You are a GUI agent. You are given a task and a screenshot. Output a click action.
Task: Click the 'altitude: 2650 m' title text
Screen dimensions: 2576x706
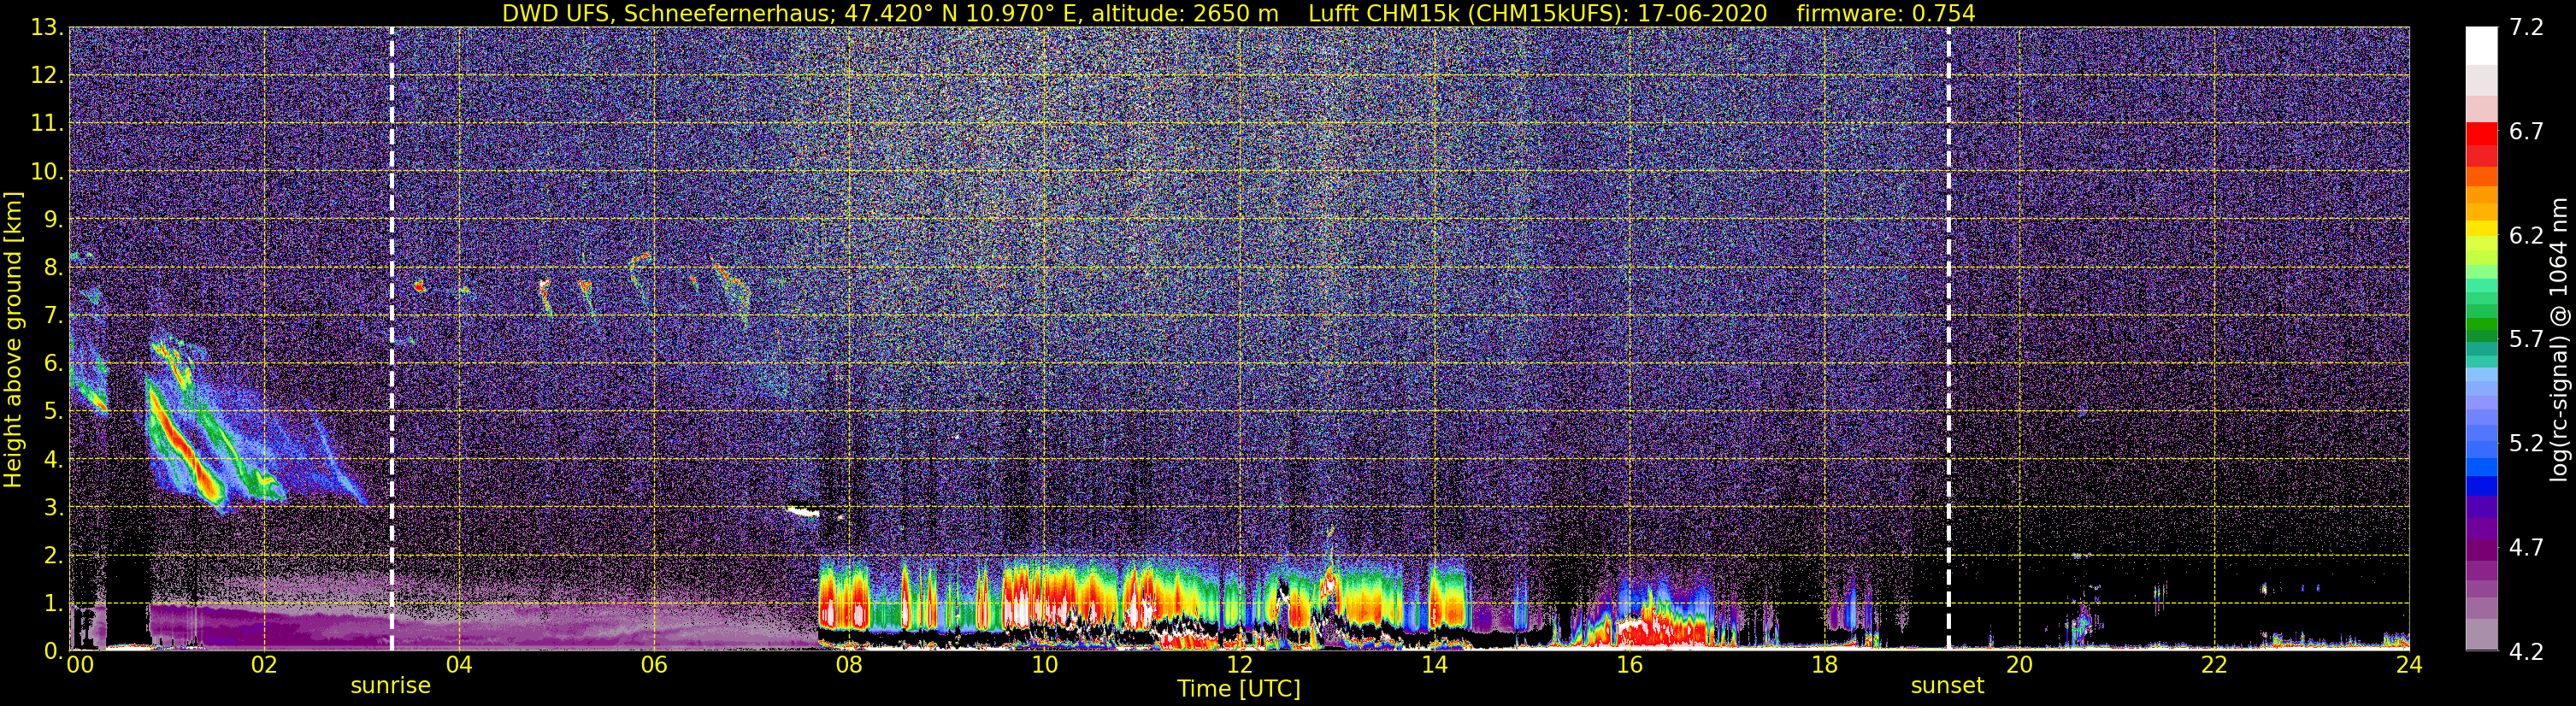(x=1184, y=13)
